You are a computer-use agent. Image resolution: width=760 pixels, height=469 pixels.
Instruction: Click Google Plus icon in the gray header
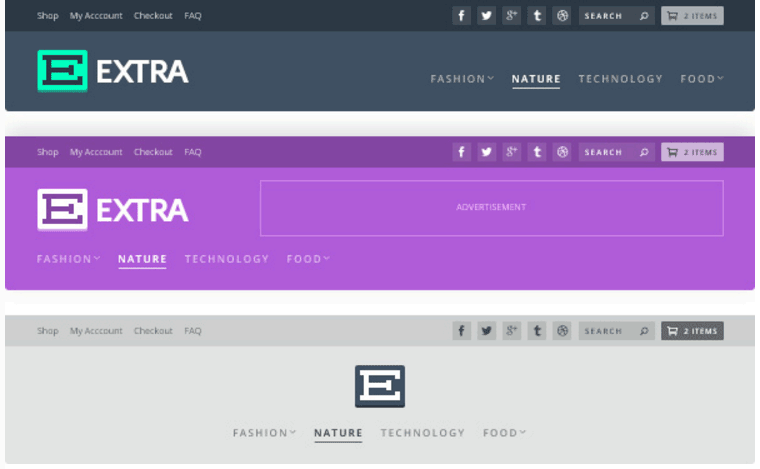(511, 331)
